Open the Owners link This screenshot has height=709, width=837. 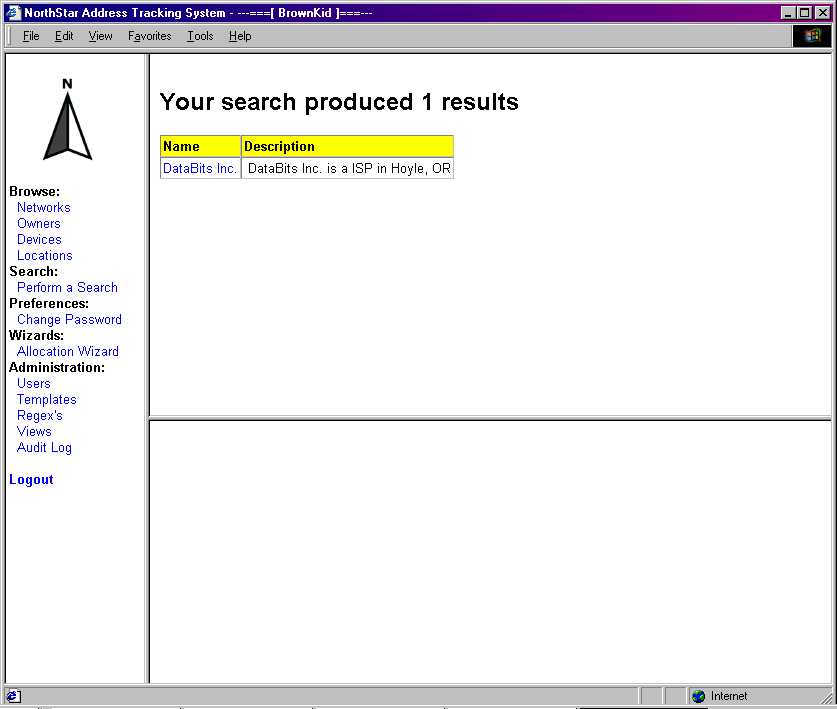38,223
